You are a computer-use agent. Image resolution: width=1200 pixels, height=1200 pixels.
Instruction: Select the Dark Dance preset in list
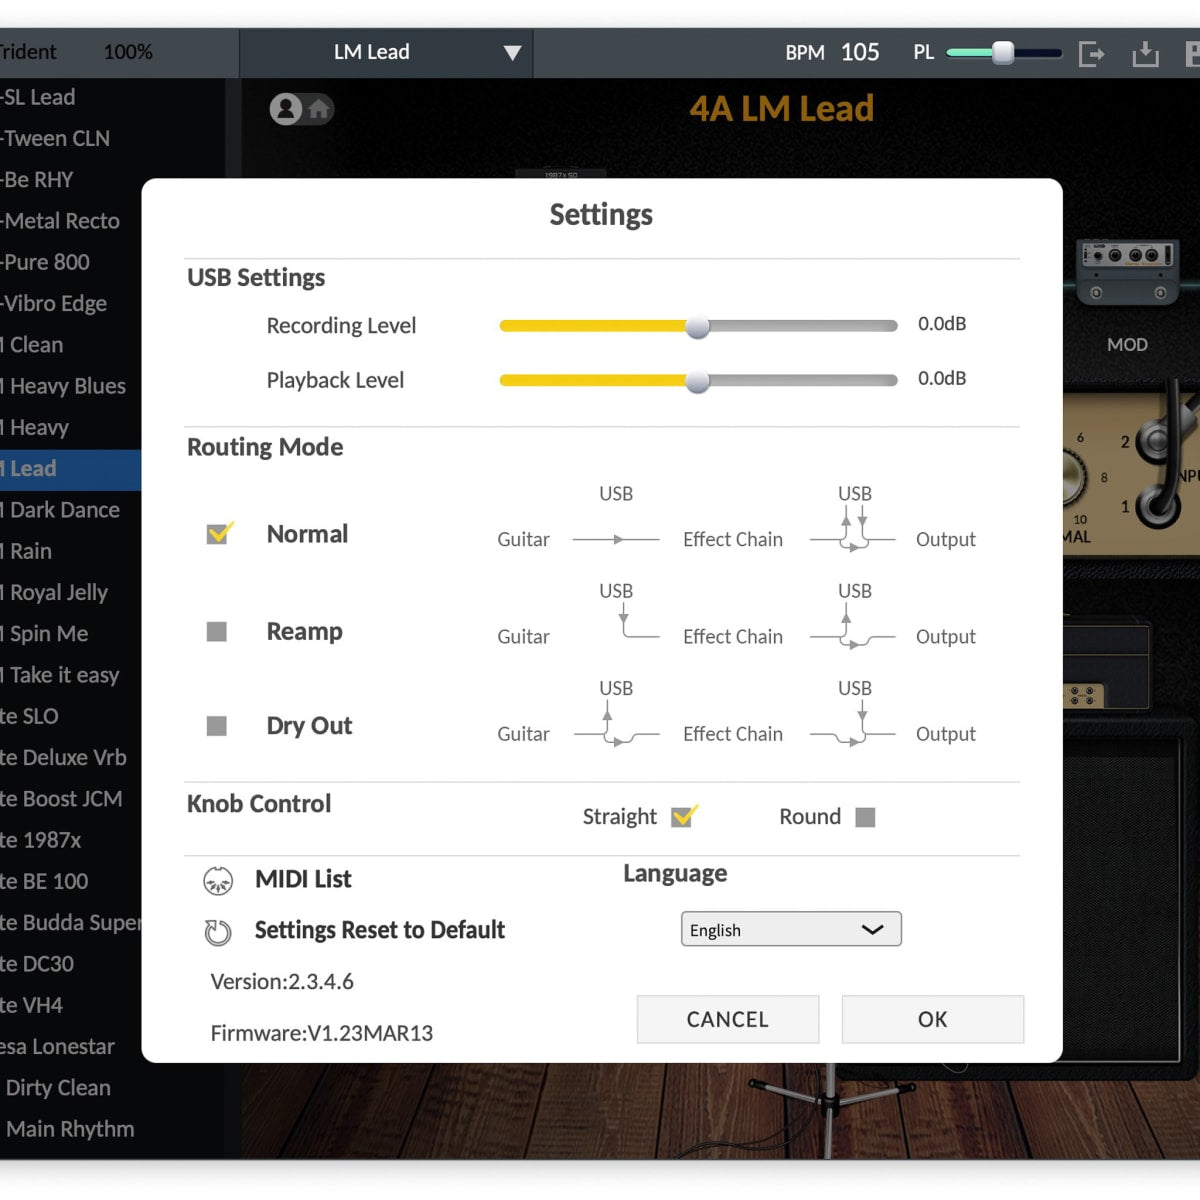65,510
